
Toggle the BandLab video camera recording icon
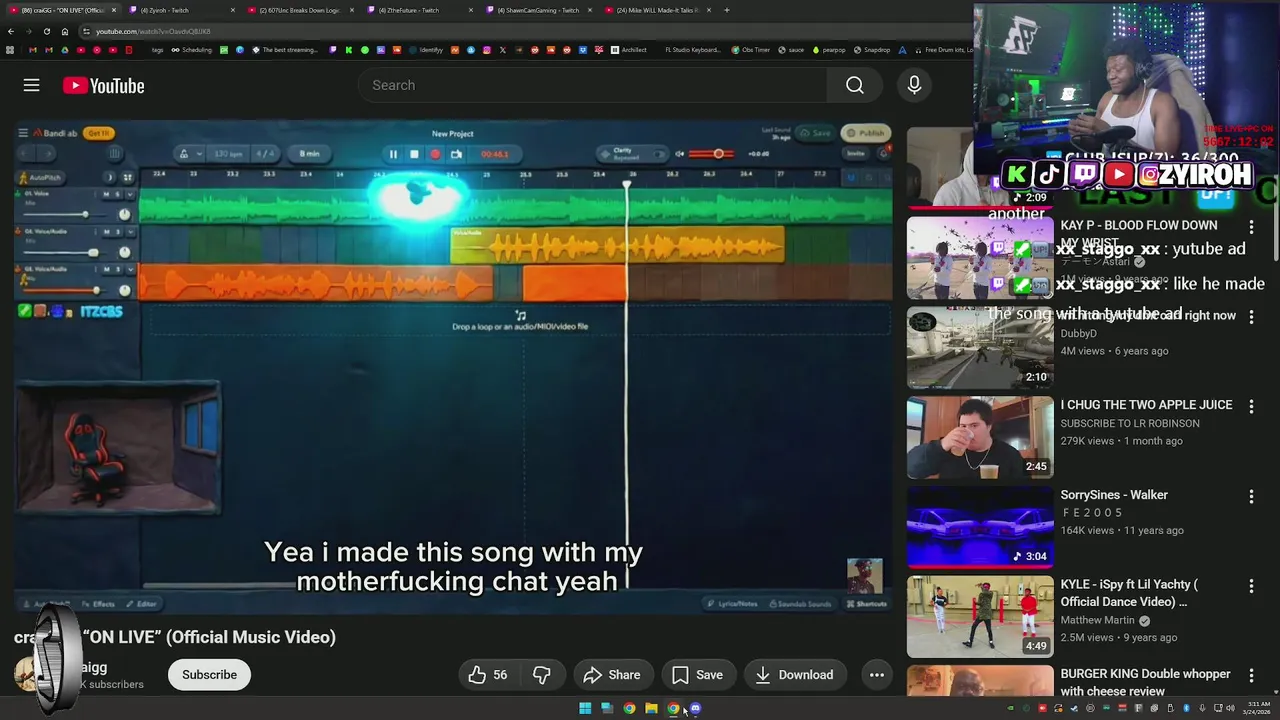tap(456, 154)
